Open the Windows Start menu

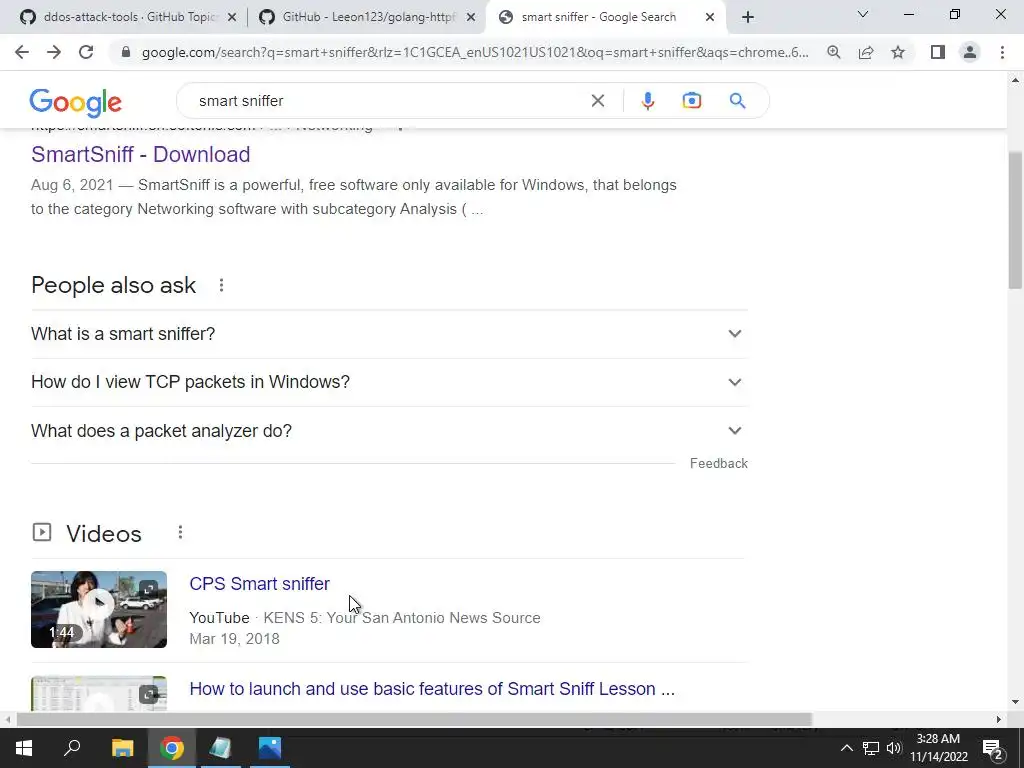pos(24,748)
